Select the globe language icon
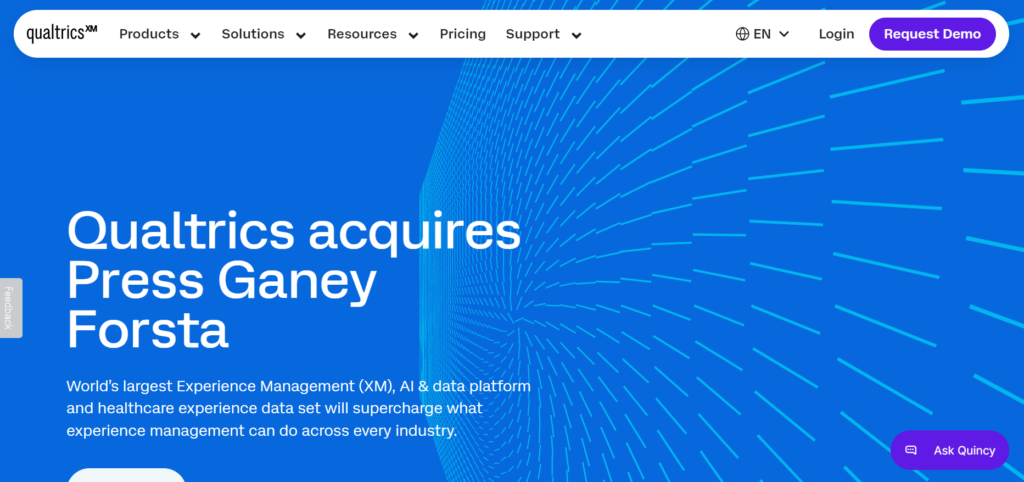 743,34
